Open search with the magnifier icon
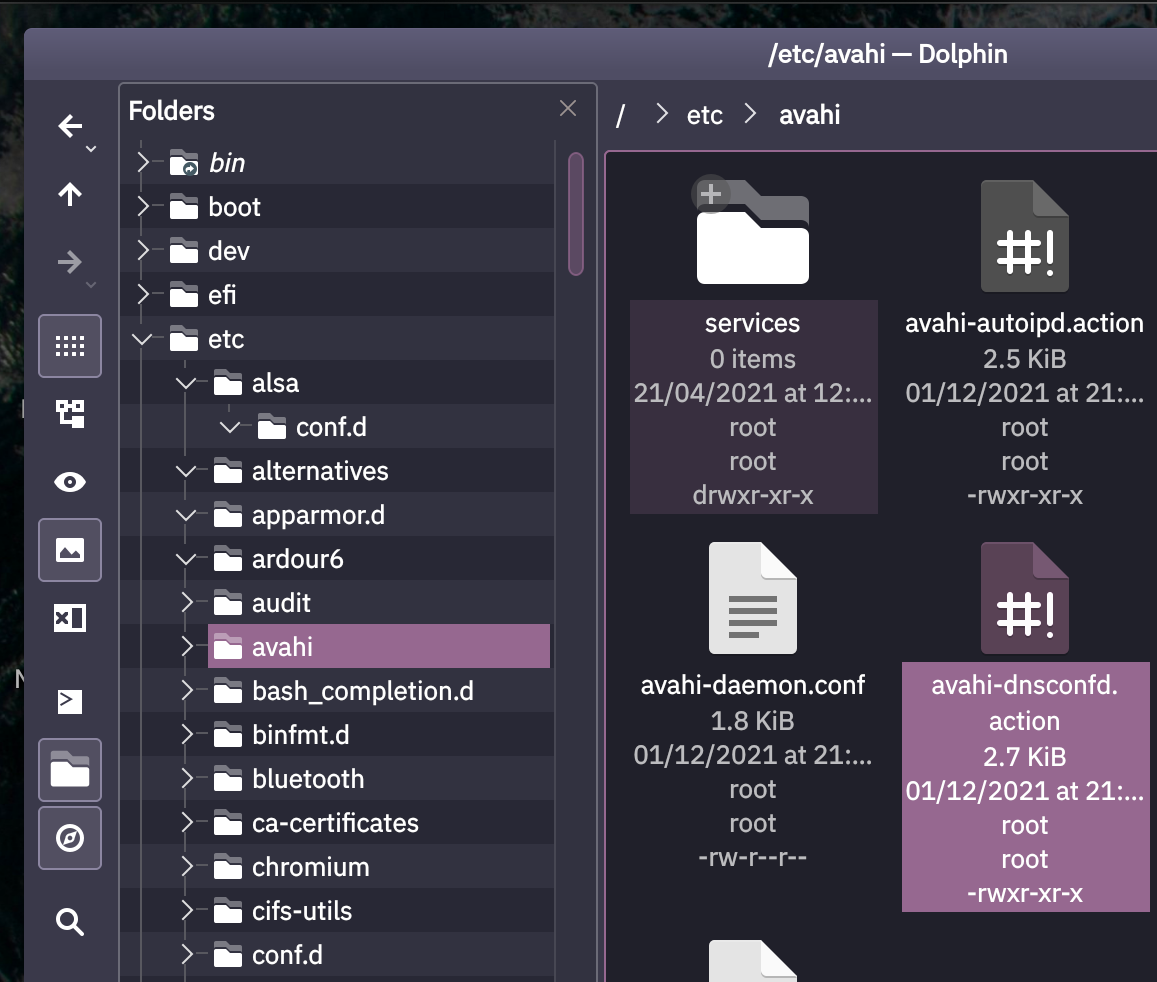This screenshot has width=1157, height=982. (70, 922)
